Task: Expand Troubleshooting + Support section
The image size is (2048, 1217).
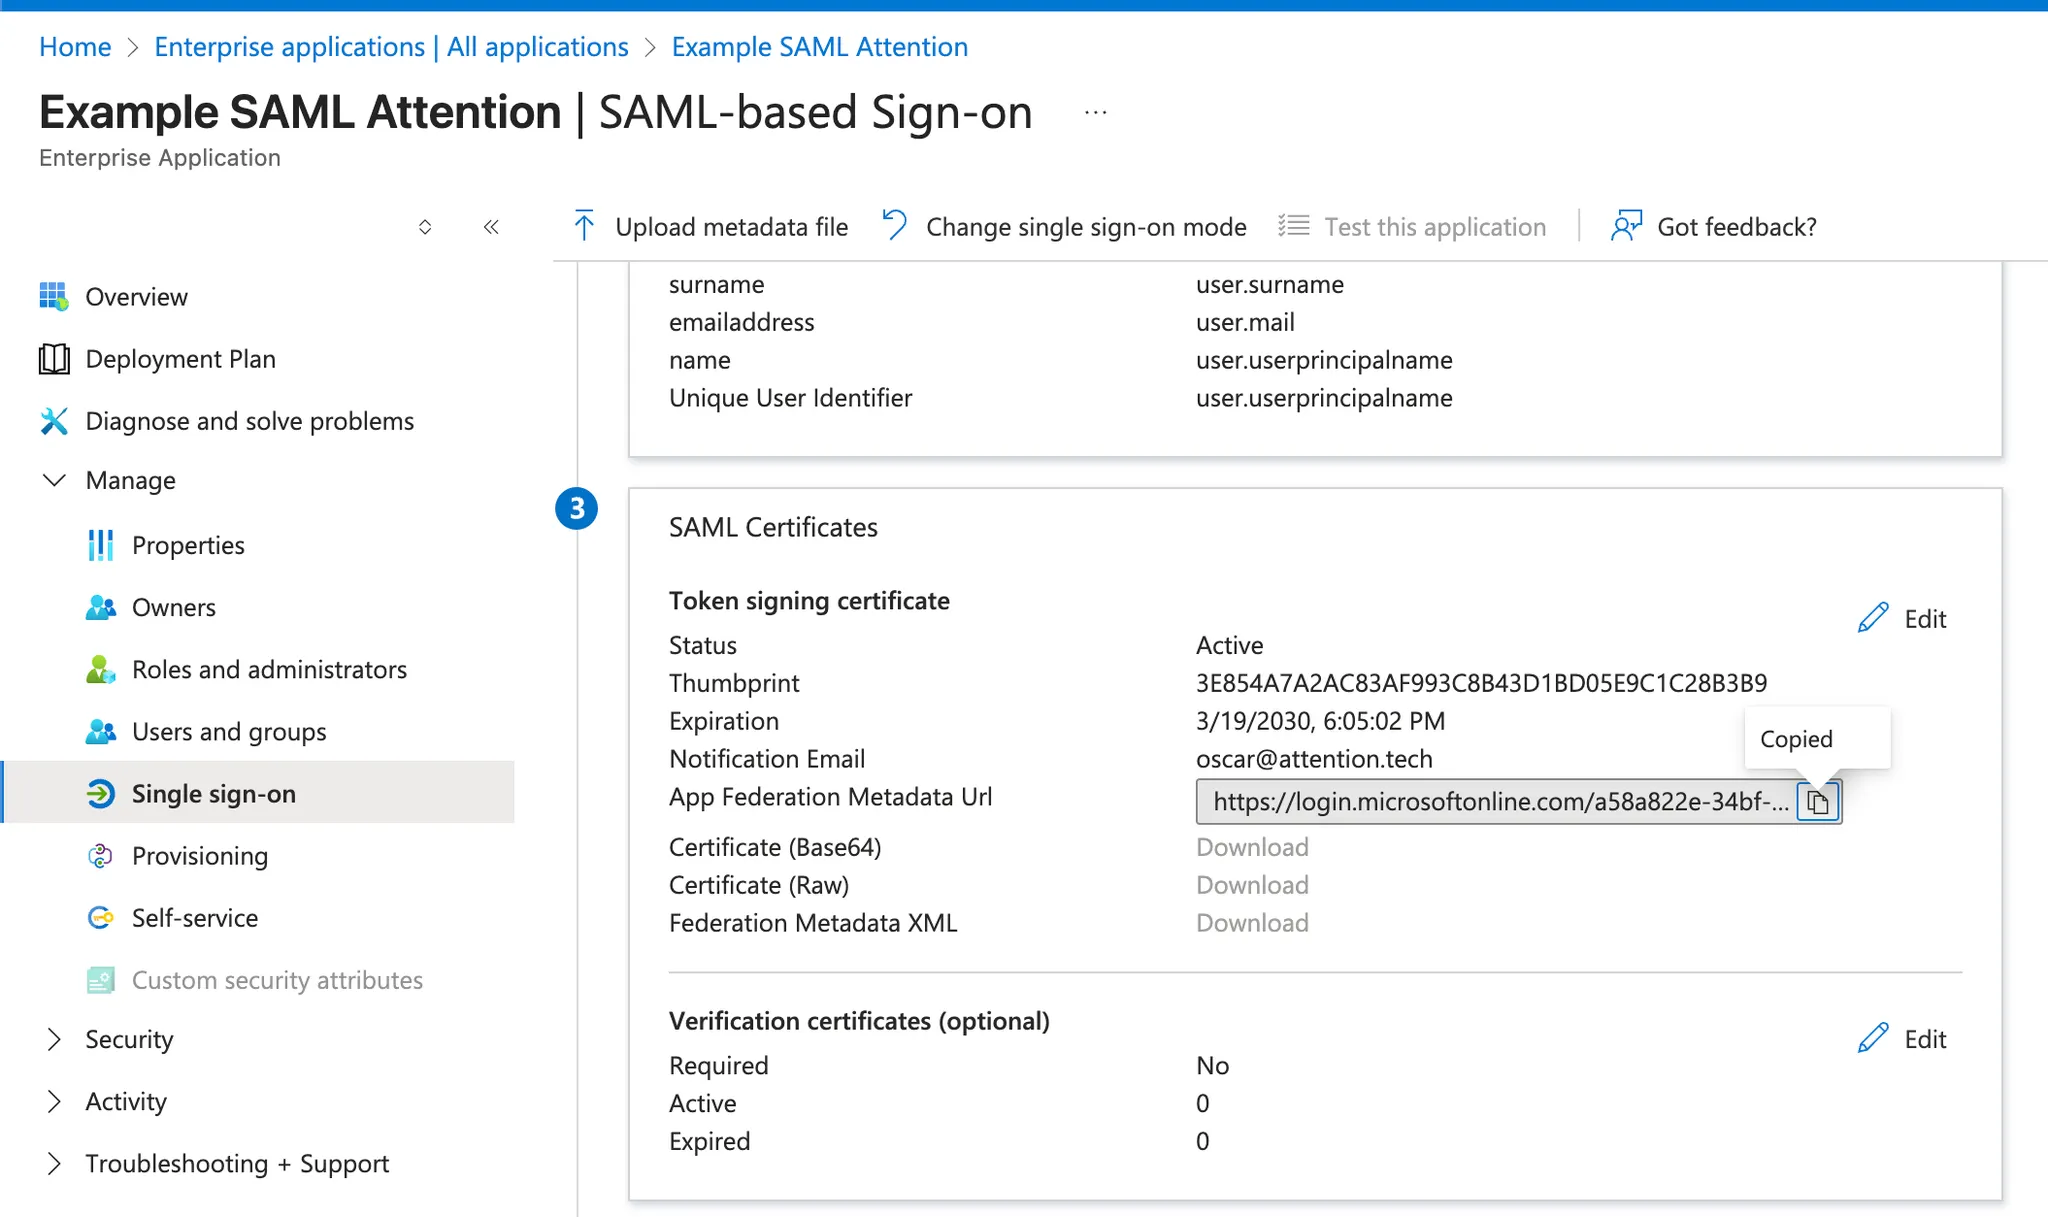Action: point(54,1164)
